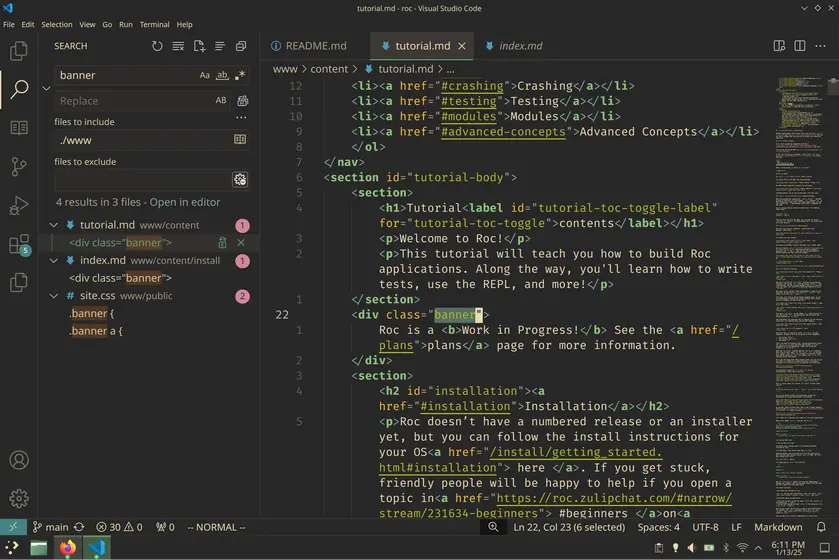Open the Explorer view in activity bar
Image resolution: width=839 pixels, height=560 pixels.
click(19, 51)
